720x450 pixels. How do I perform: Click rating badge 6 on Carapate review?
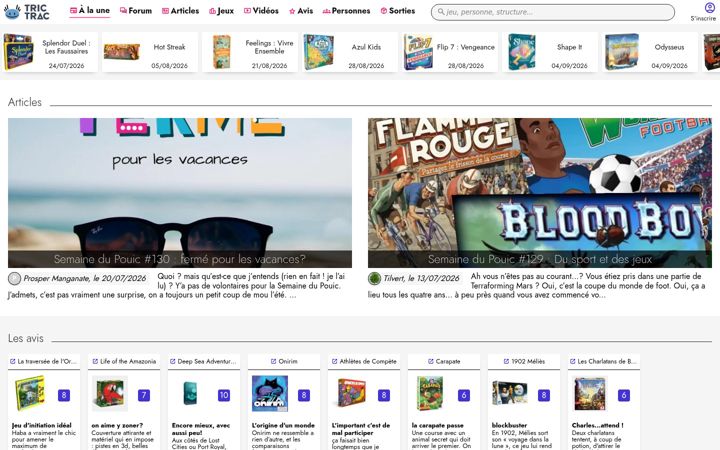tap(464, 395)
